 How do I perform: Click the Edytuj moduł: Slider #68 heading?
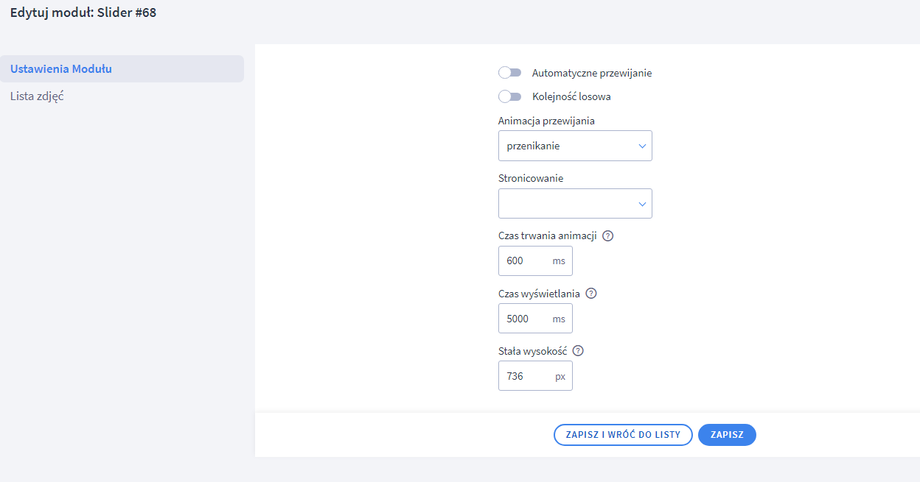click(x=83, y=14)
